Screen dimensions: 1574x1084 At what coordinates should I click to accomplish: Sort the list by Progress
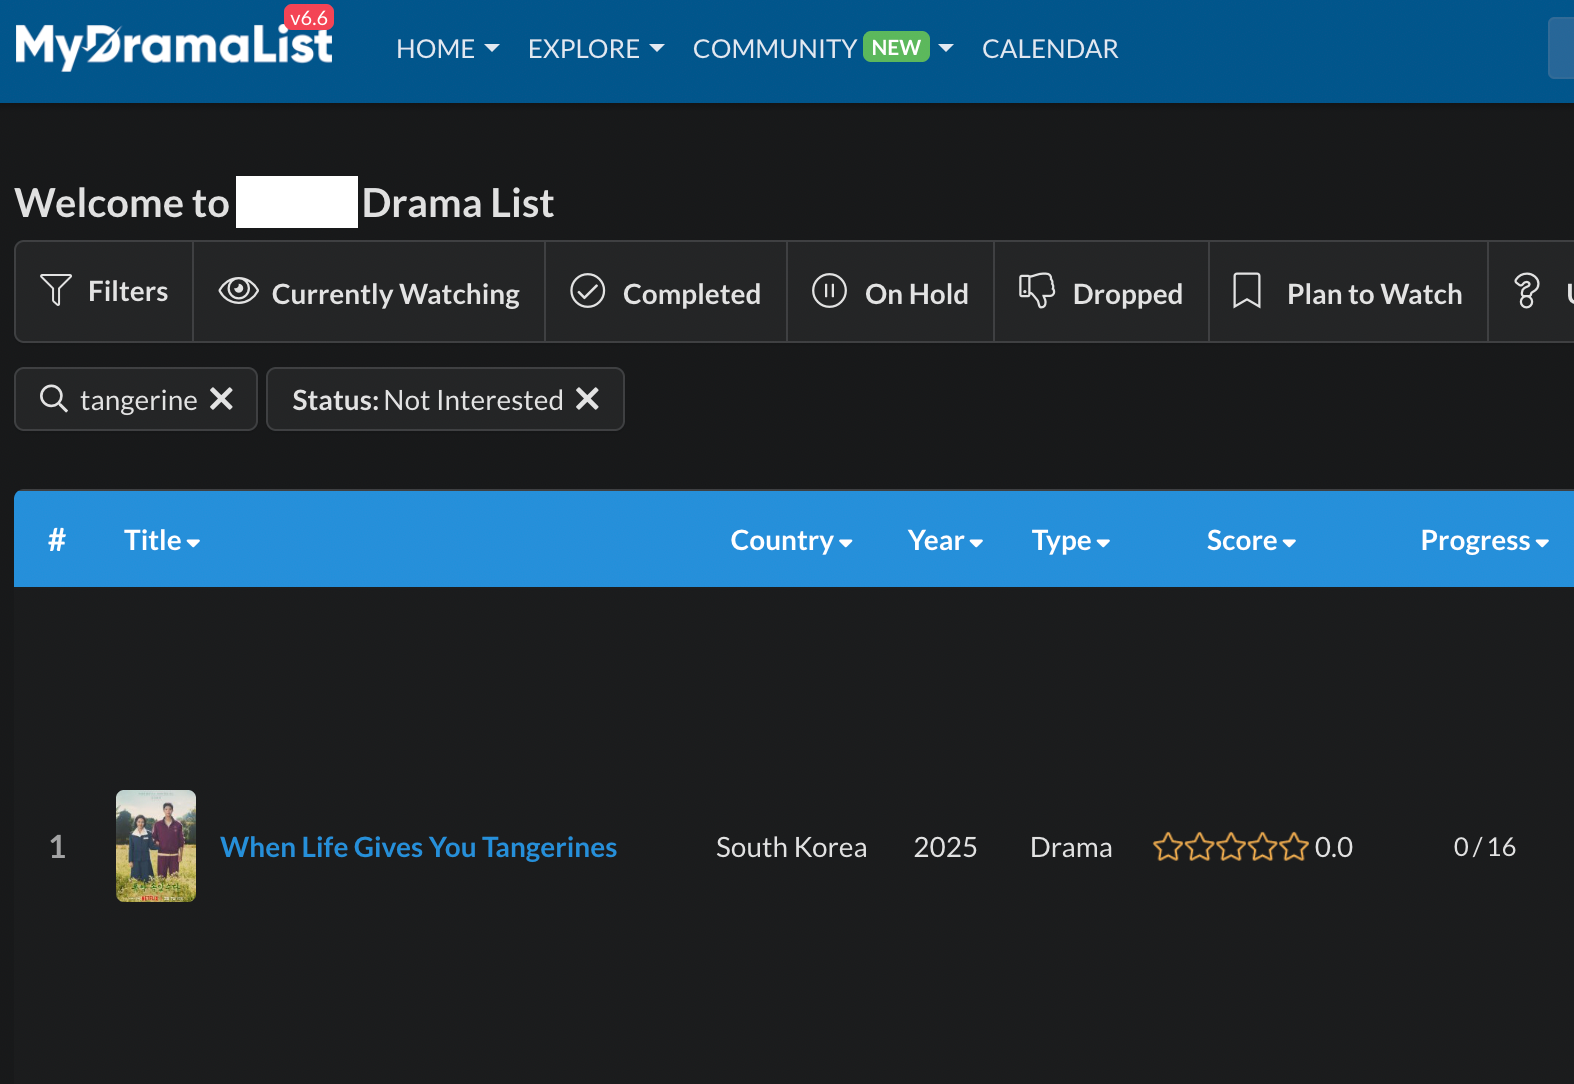point(1485,540)
